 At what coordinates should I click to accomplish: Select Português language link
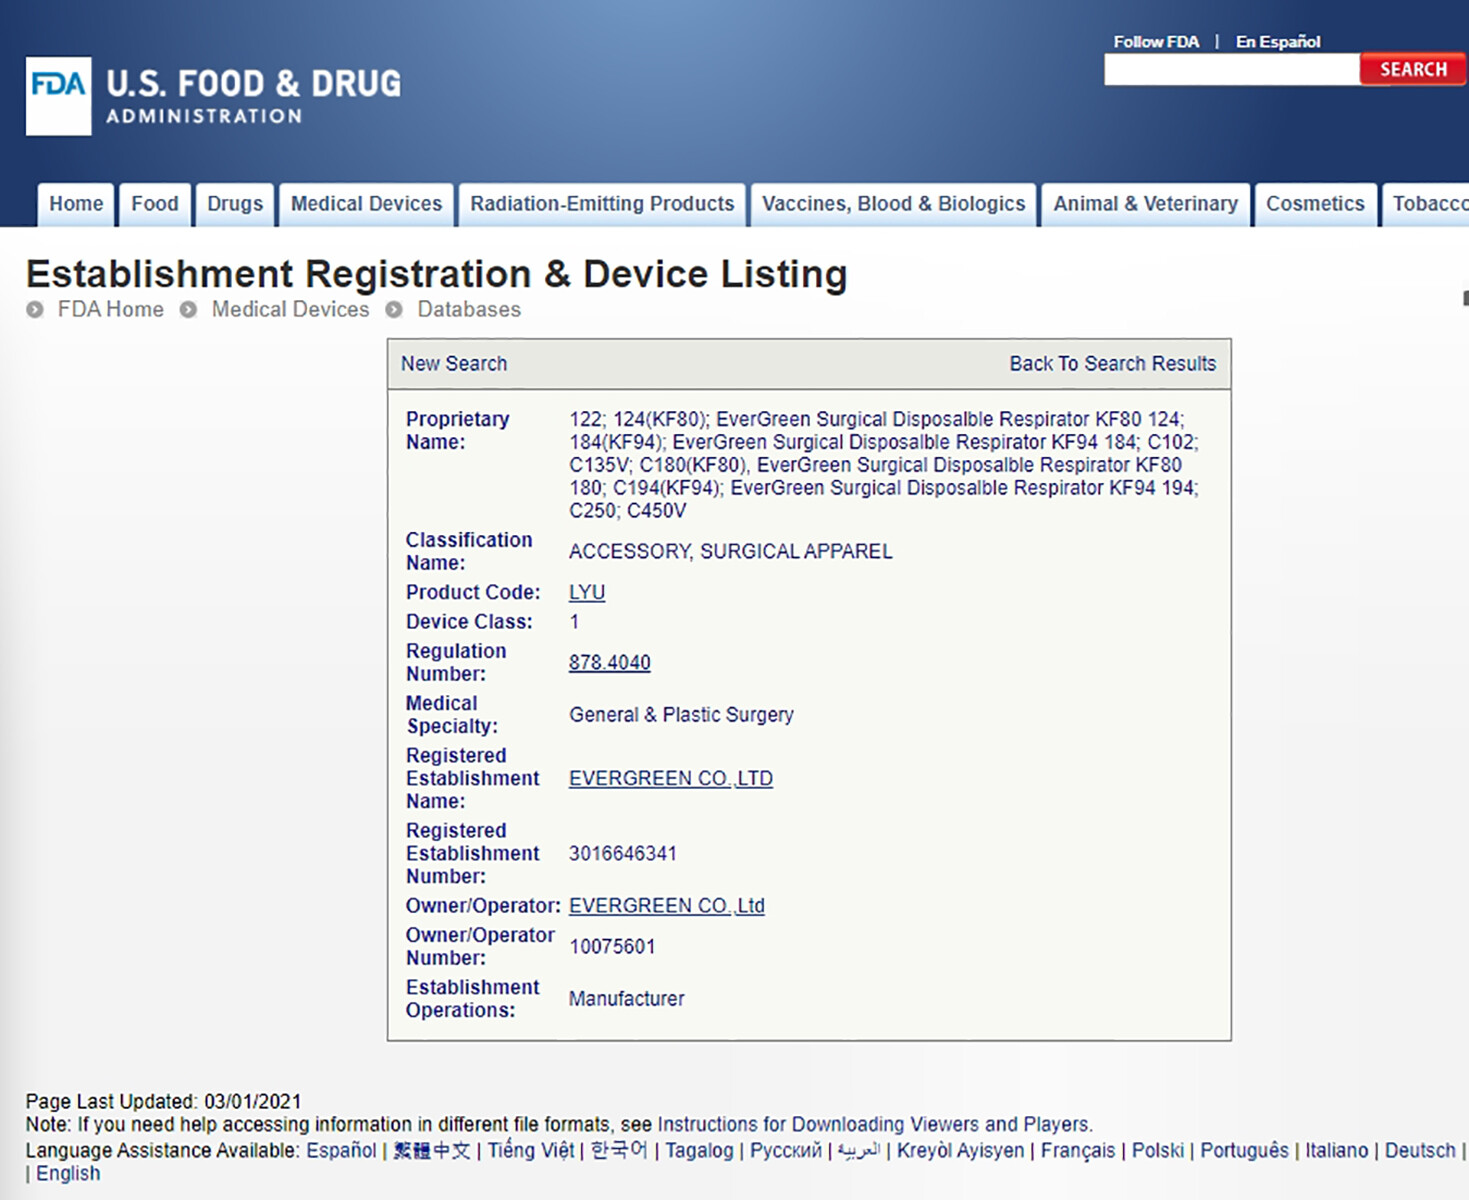[x=1245, y=1151]
